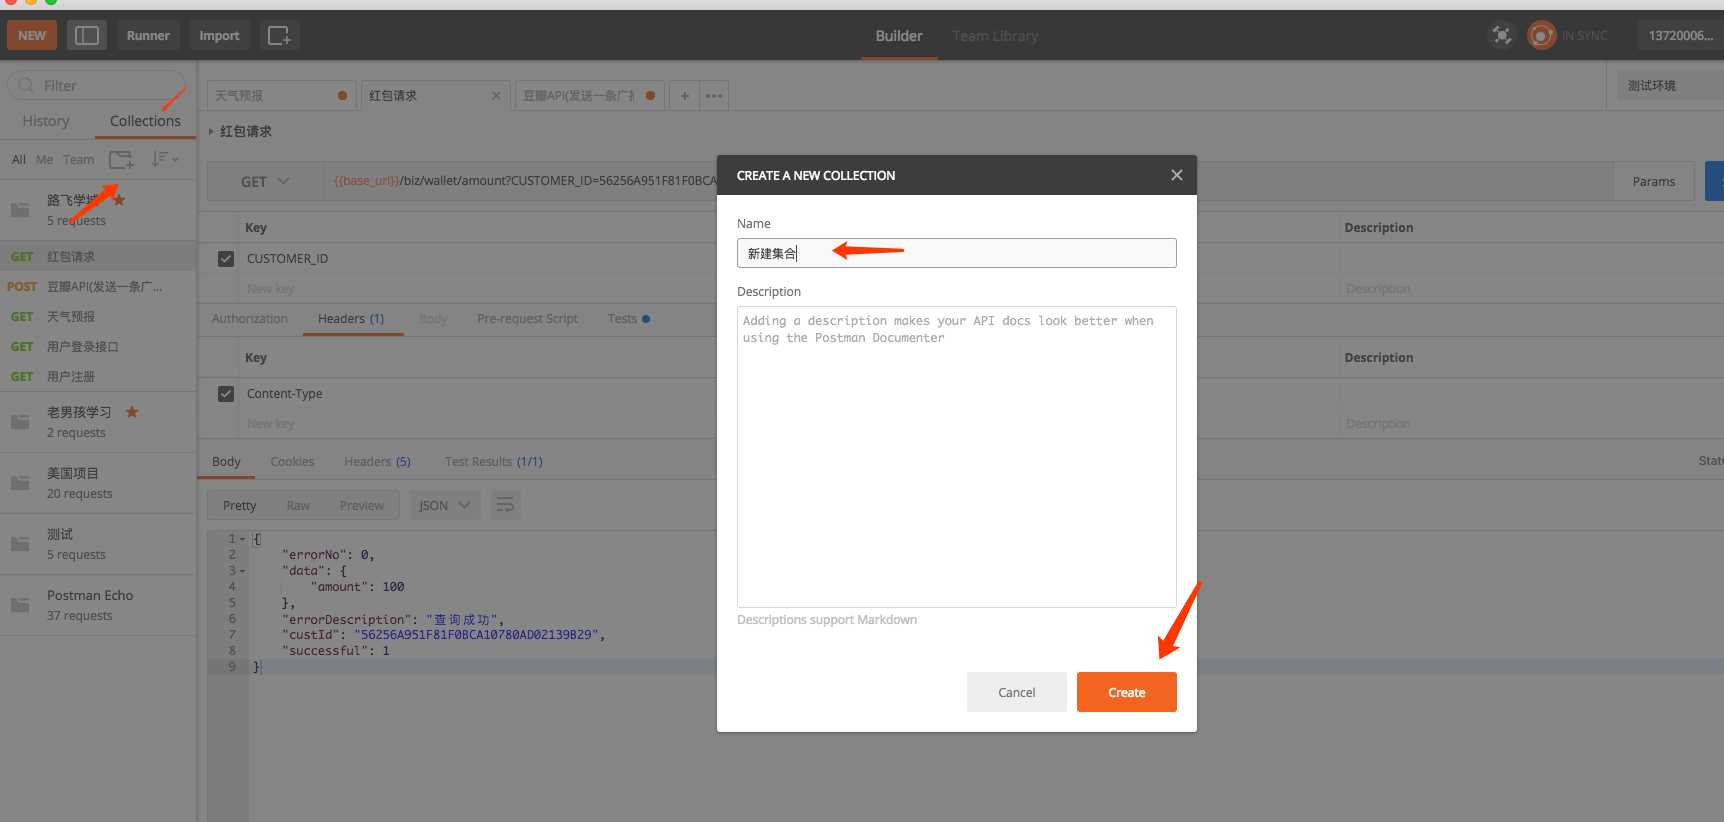Open the 测试环境 environment dropdown
The width and height of the screenshot is (1724, 822).
(x=1670, y=85)
